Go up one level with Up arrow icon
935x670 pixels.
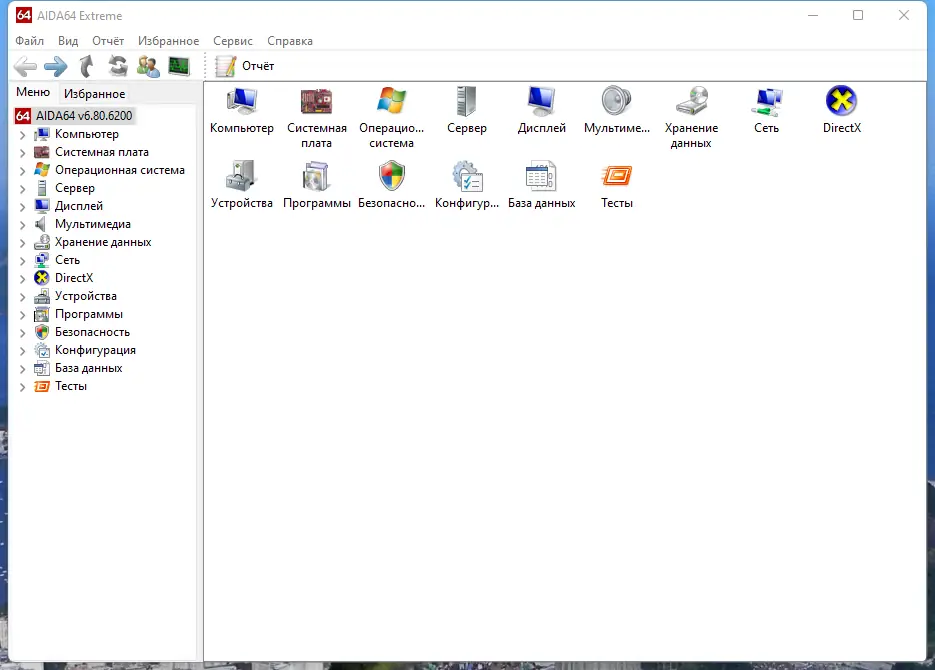(x=87, y=66)
